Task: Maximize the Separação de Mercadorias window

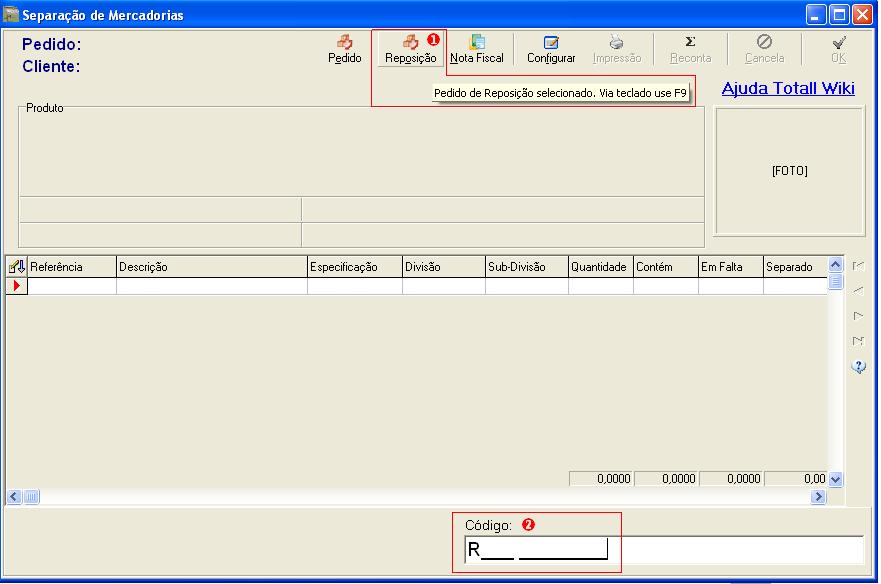Action: pos(839,15)
